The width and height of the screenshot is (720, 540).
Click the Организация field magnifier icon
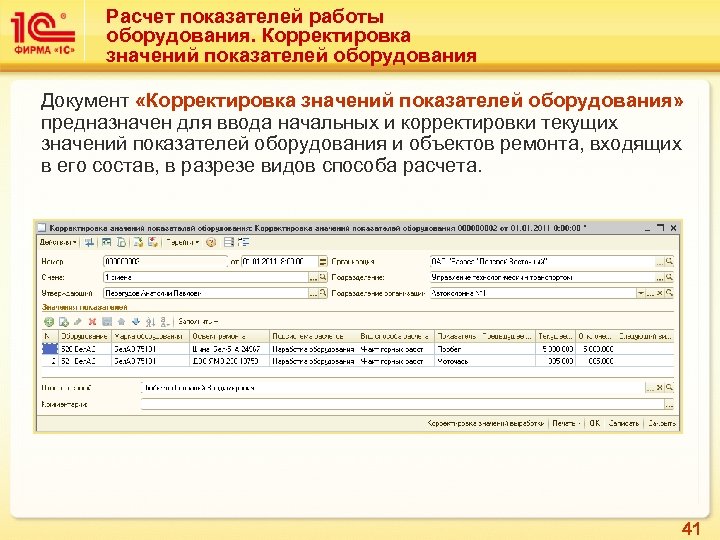click(x=669, y=261)
